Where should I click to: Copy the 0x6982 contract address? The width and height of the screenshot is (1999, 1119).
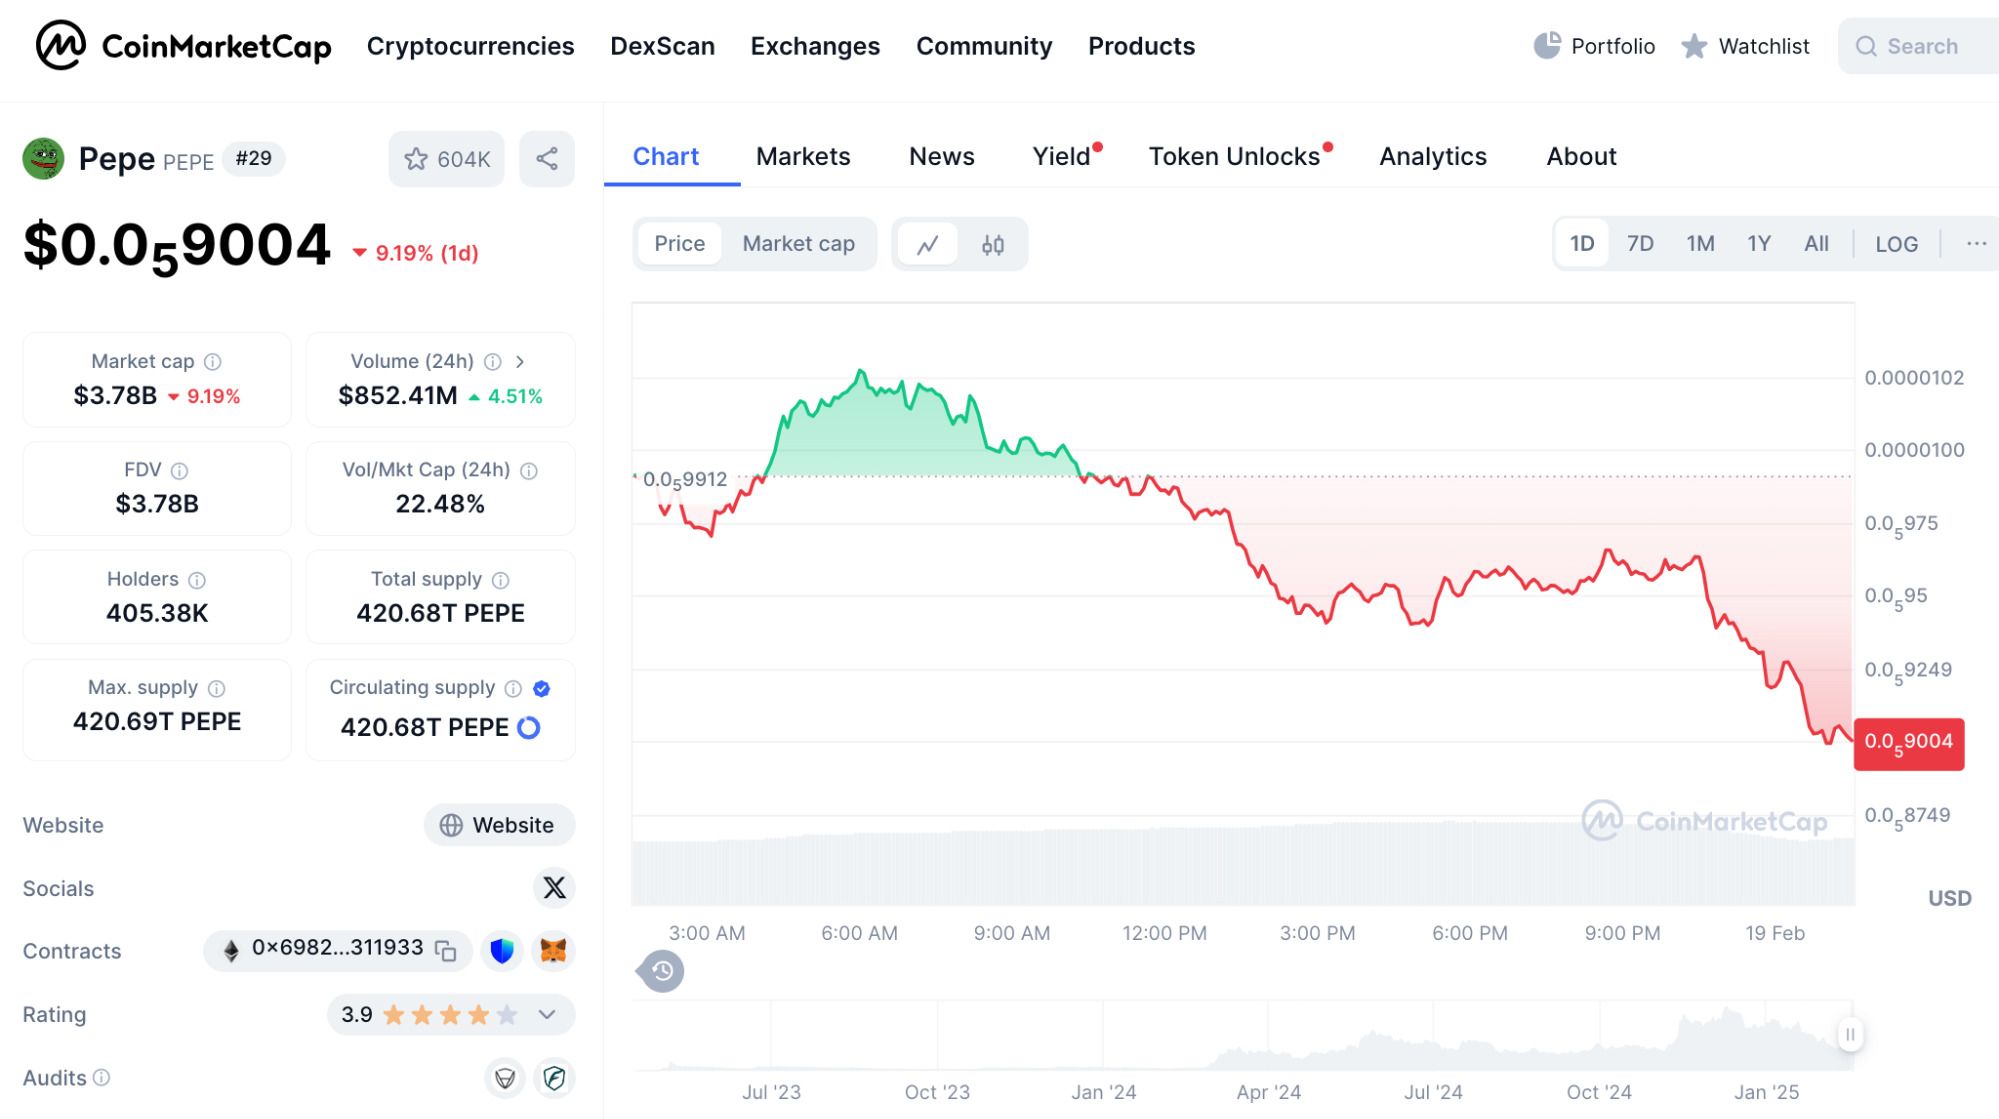[x=446, y=951]
